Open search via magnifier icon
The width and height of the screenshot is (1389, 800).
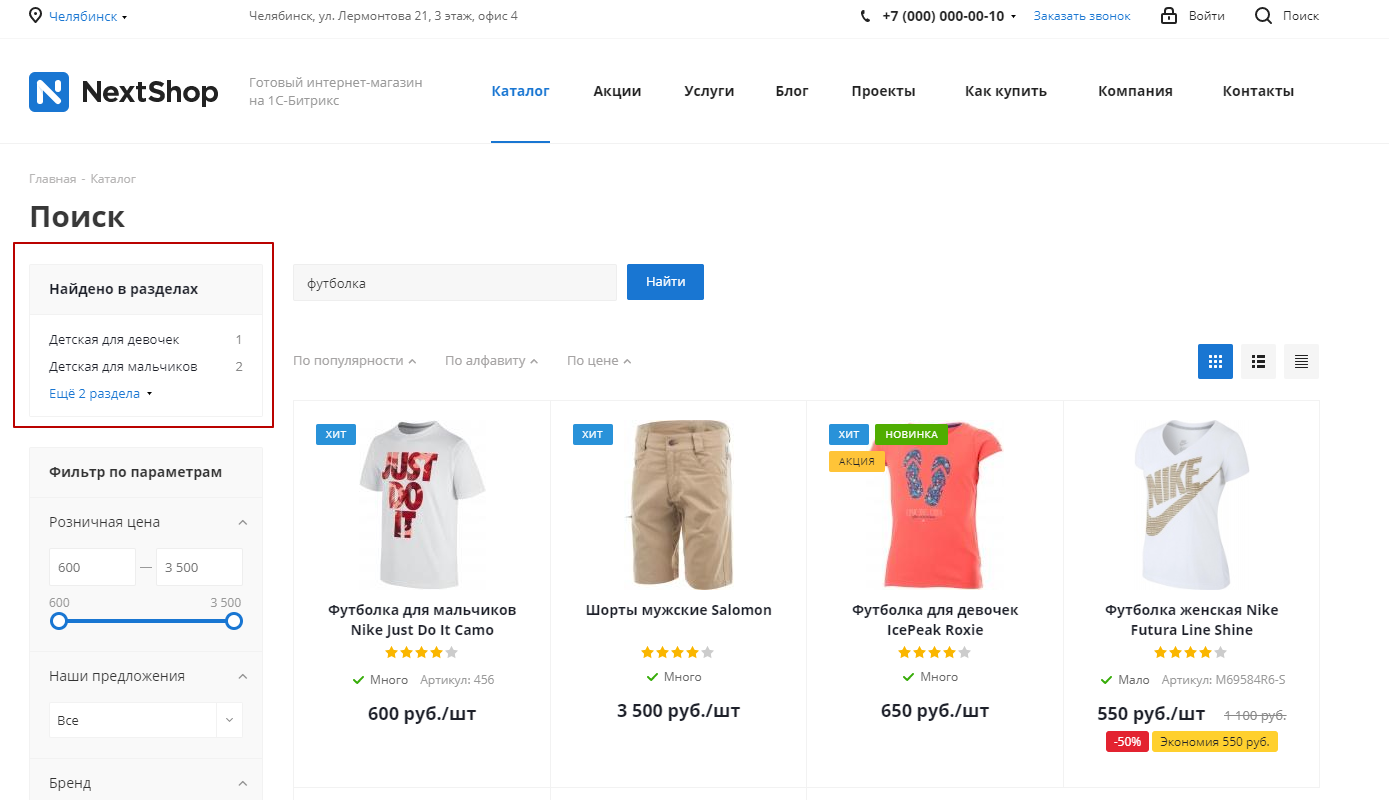pos(1263,16)
